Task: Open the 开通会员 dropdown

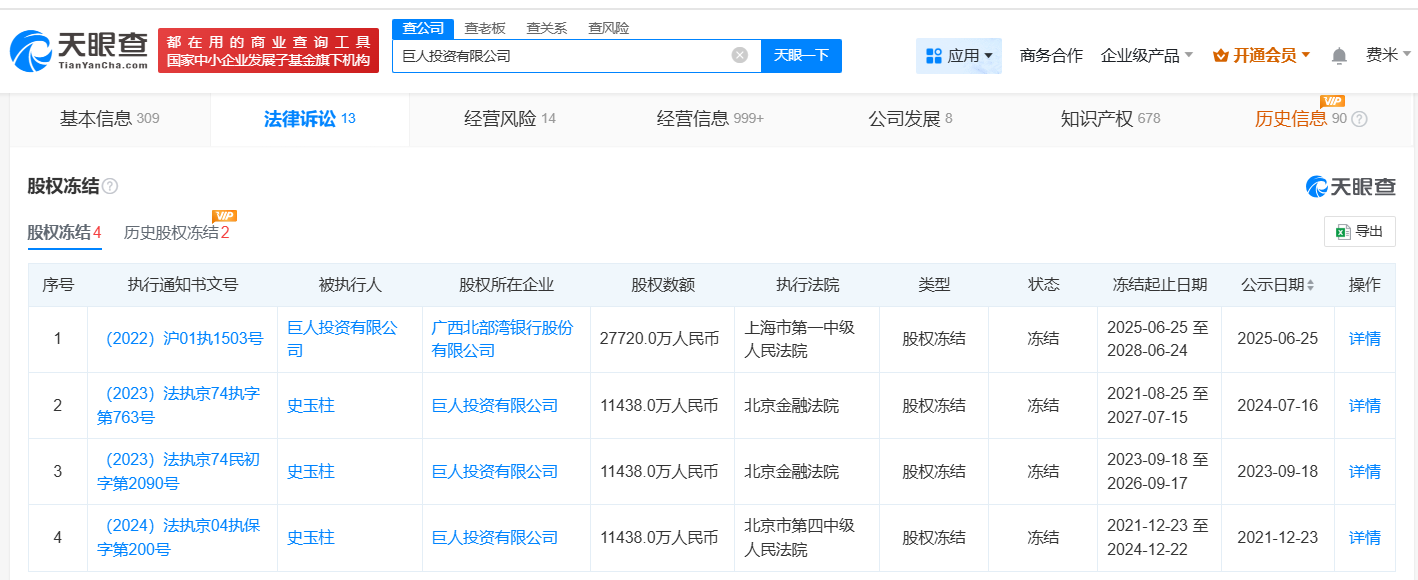Action: pyautogui.click(x=1261, y=56)
